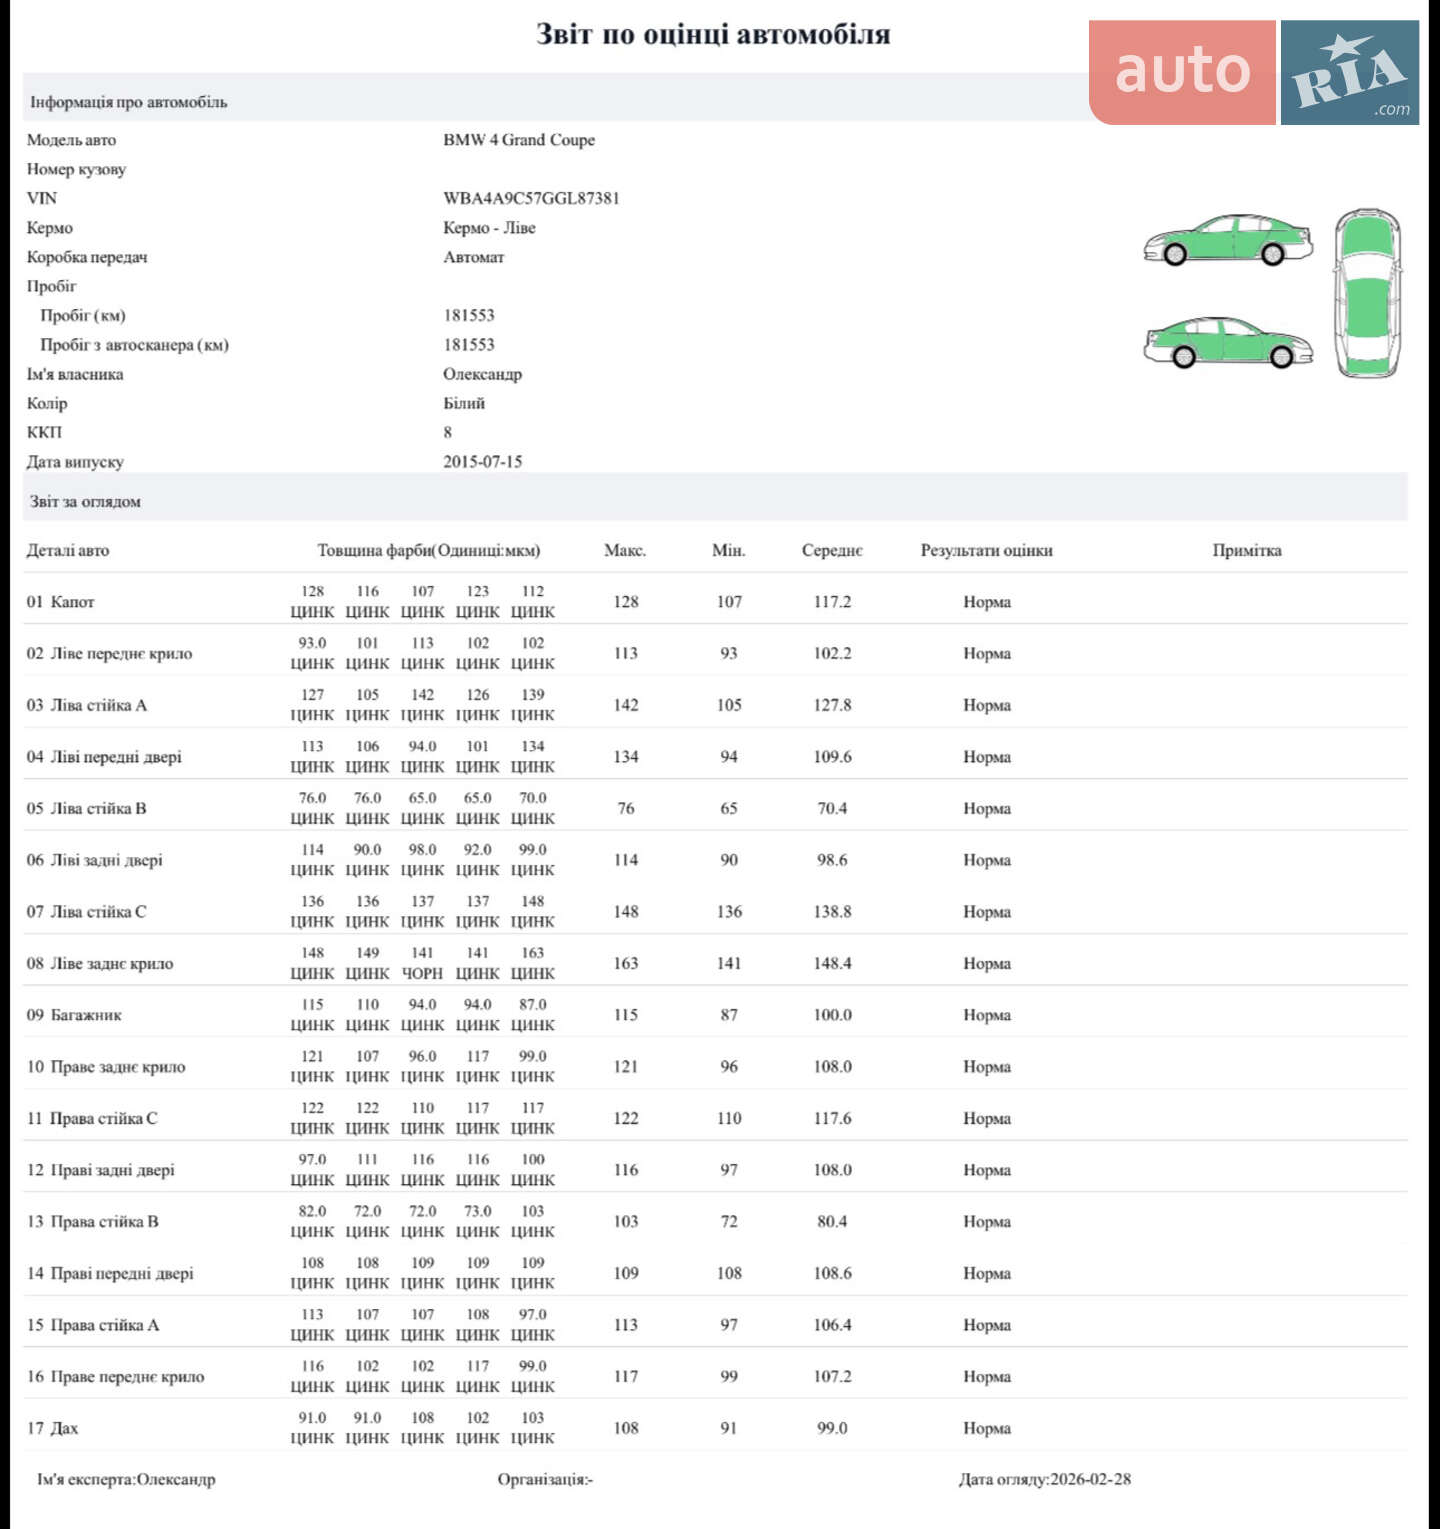This screenshot has width=1440, height=1529.
Task: Click the column header Середнє
Action: click(832, 551)
